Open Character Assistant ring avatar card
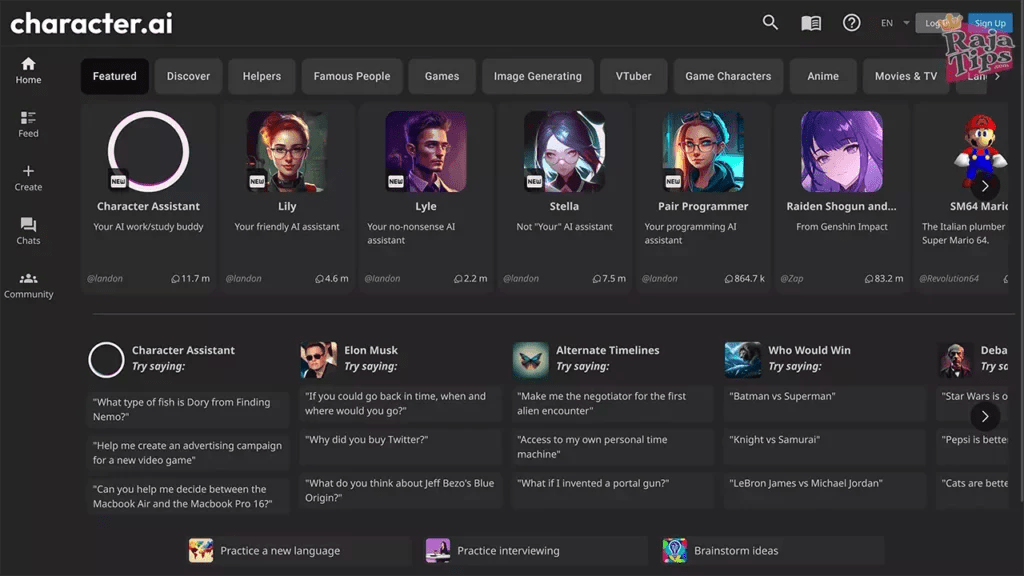This screenshot has width=1024, height=576. point(148,152)
